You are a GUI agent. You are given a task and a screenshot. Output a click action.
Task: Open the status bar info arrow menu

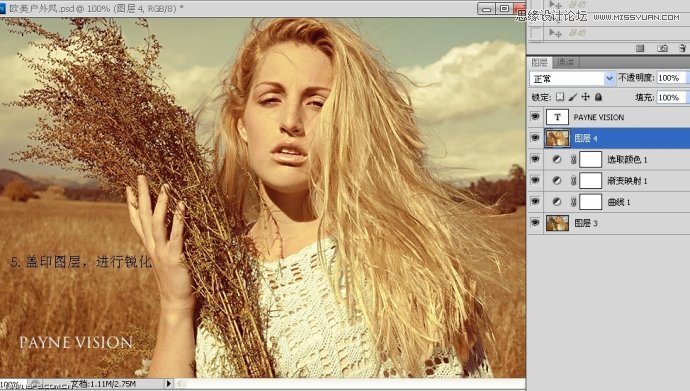[168, 384]
